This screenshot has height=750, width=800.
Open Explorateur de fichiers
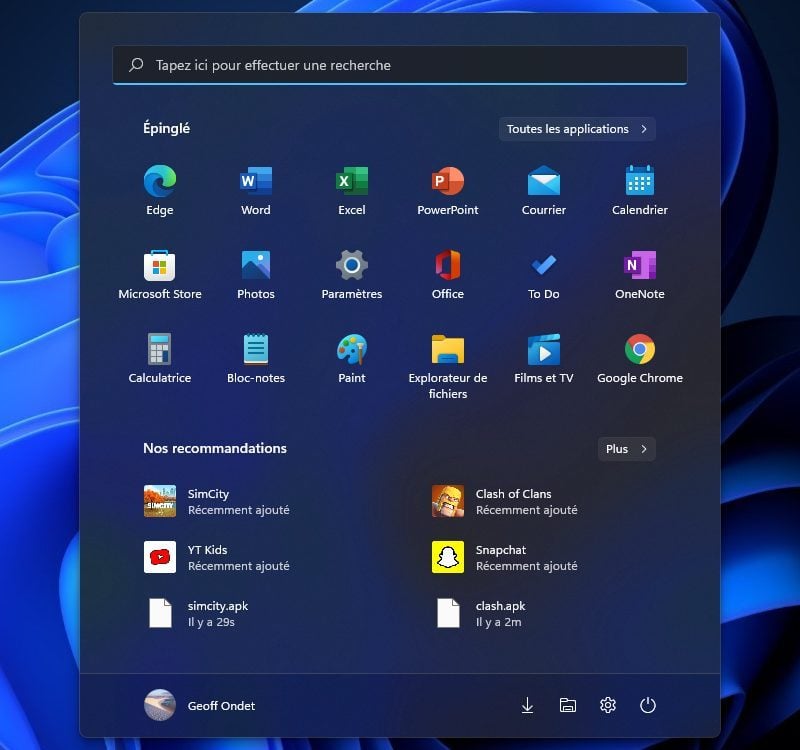(x=447, y=366)
